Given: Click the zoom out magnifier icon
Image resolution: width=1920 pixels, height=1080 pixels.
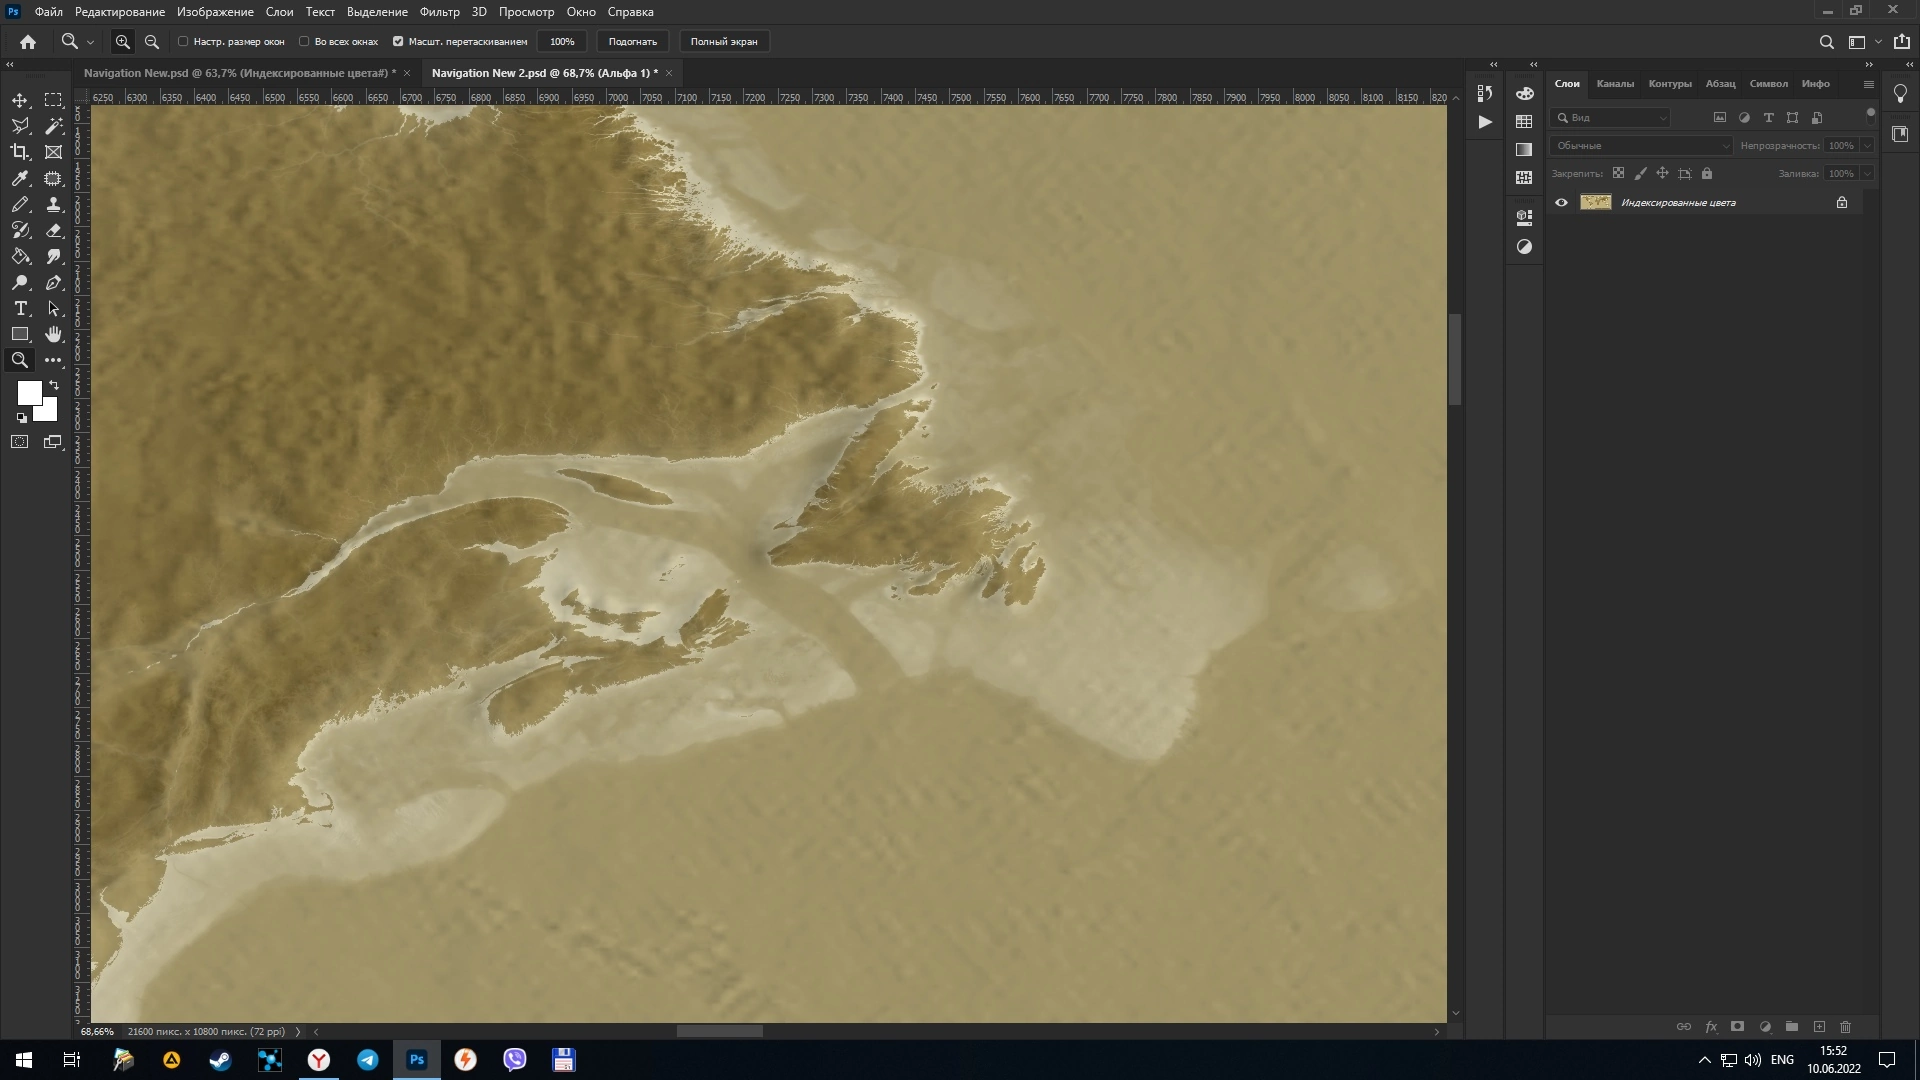Looking at the screenshot, I should 152,42.
